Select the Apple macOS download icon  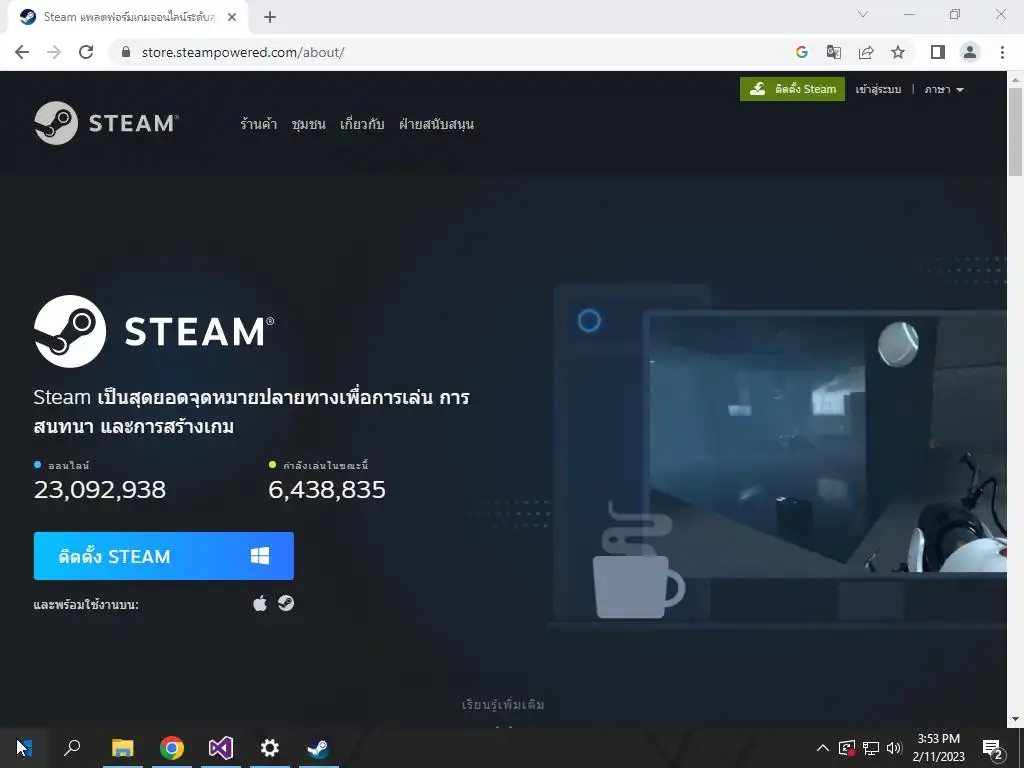tap(260, 603)
